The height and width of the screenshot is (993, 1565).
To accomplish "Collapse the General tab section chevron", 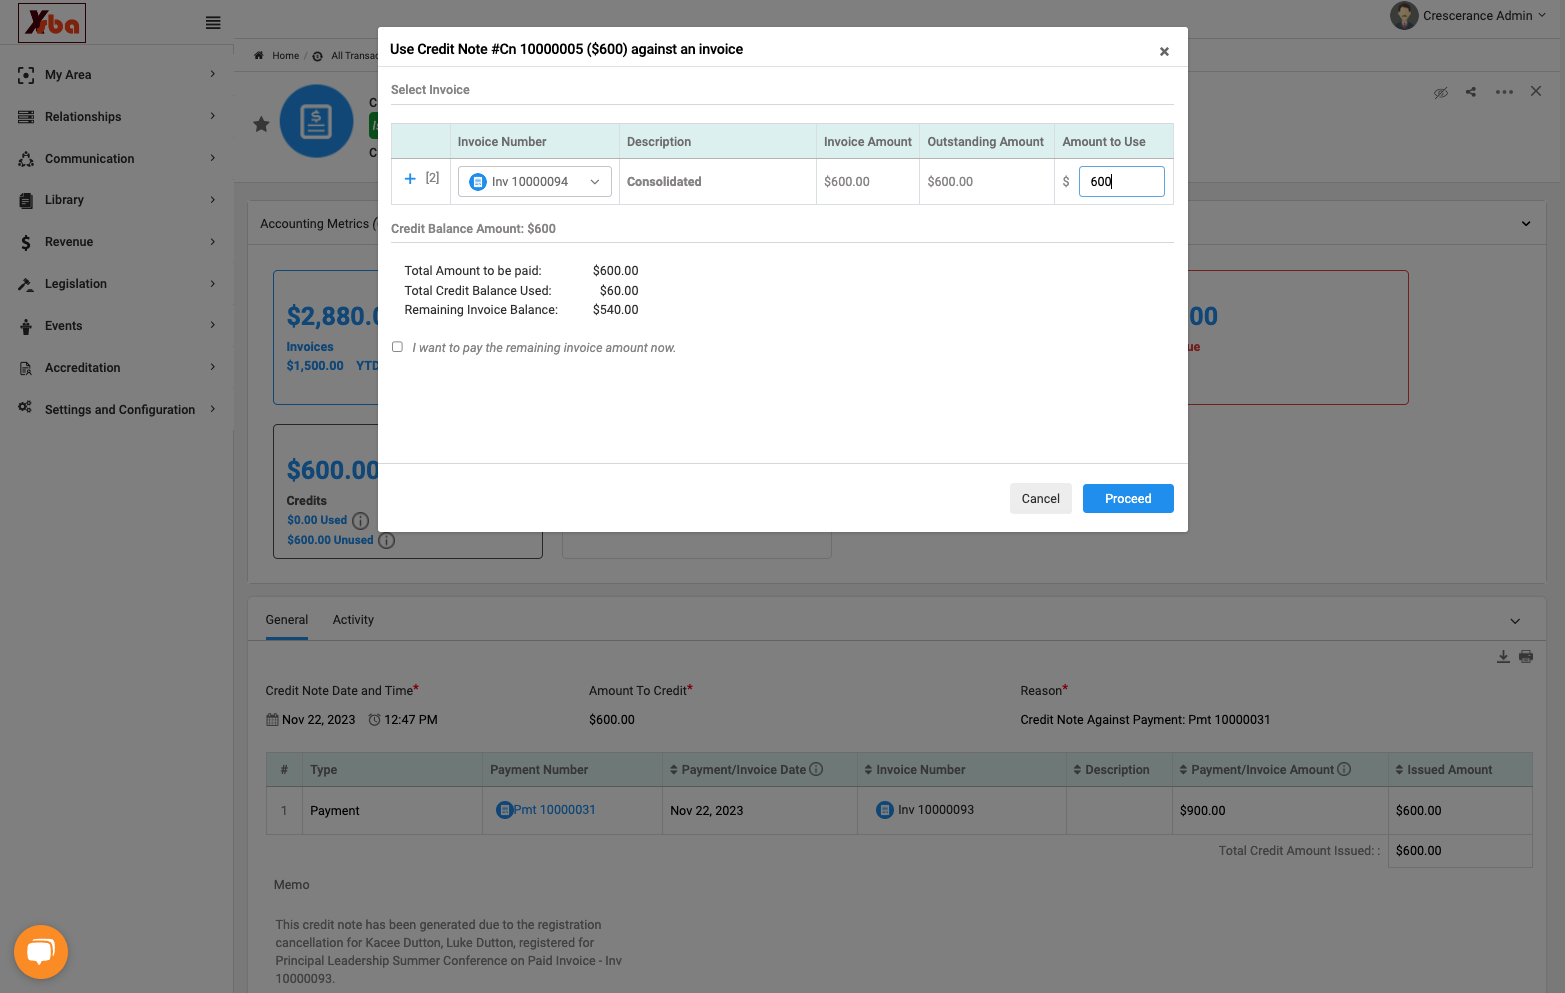I will [x=1515, y=621].
